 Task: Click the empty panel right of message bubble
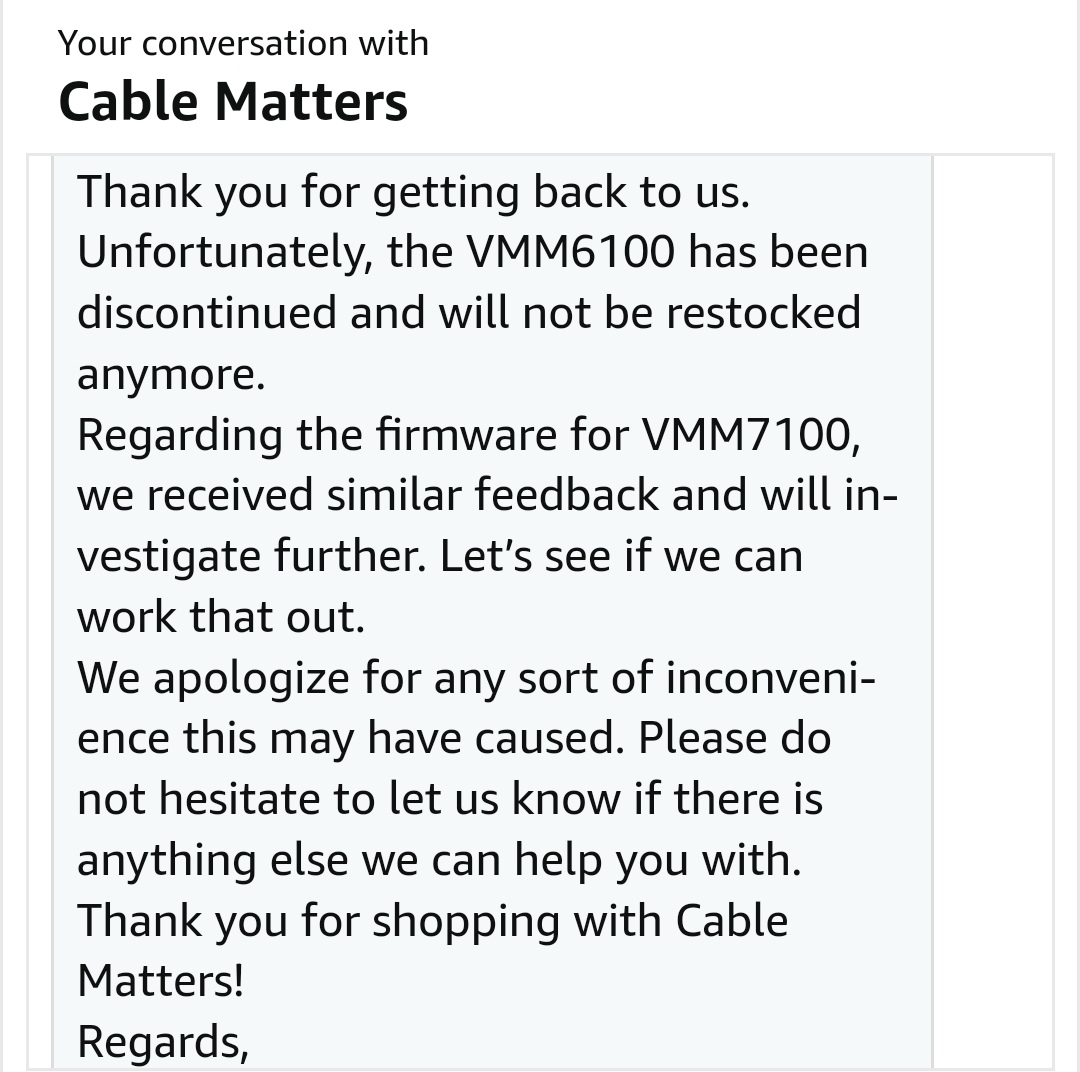click(x=993, y=612)
